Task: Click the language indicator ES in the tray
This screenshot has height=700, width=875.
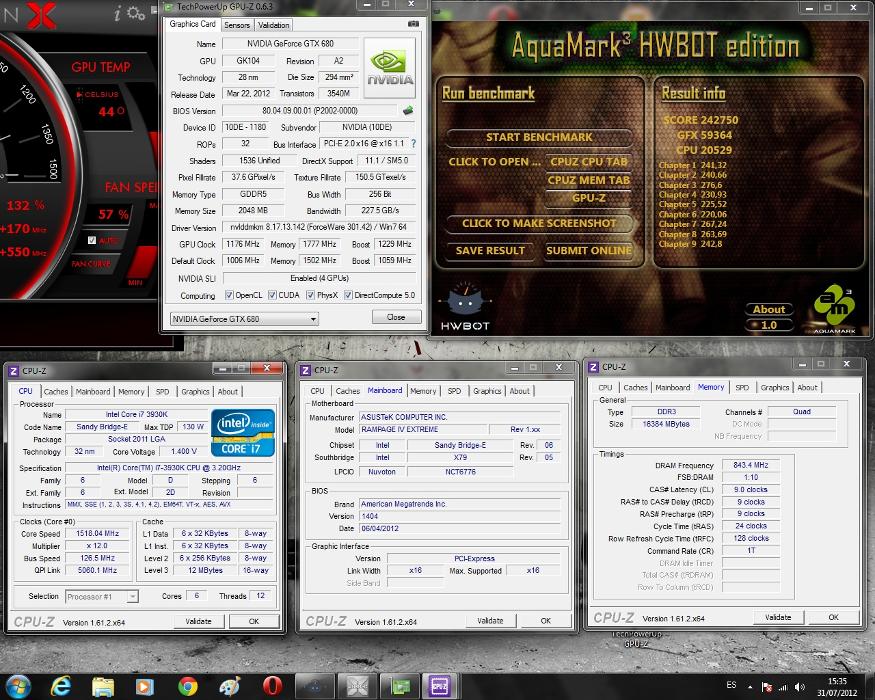Action: [x=731, y=685]
